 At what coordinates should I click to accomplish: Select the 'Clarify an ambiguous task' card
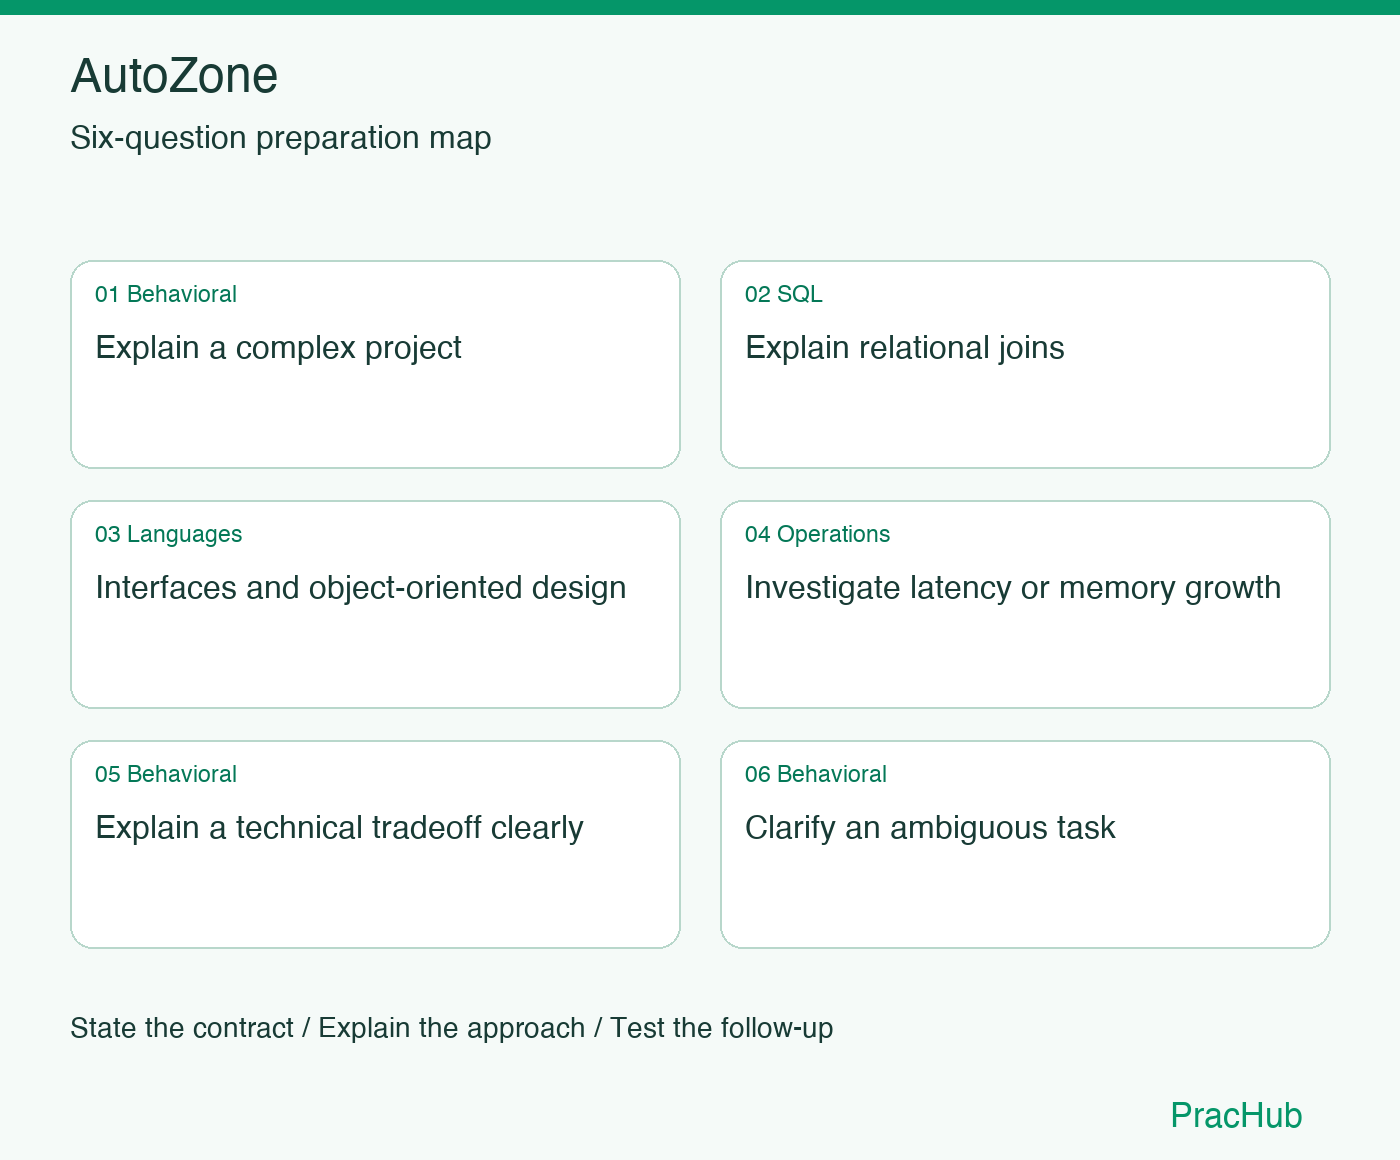1025,844
